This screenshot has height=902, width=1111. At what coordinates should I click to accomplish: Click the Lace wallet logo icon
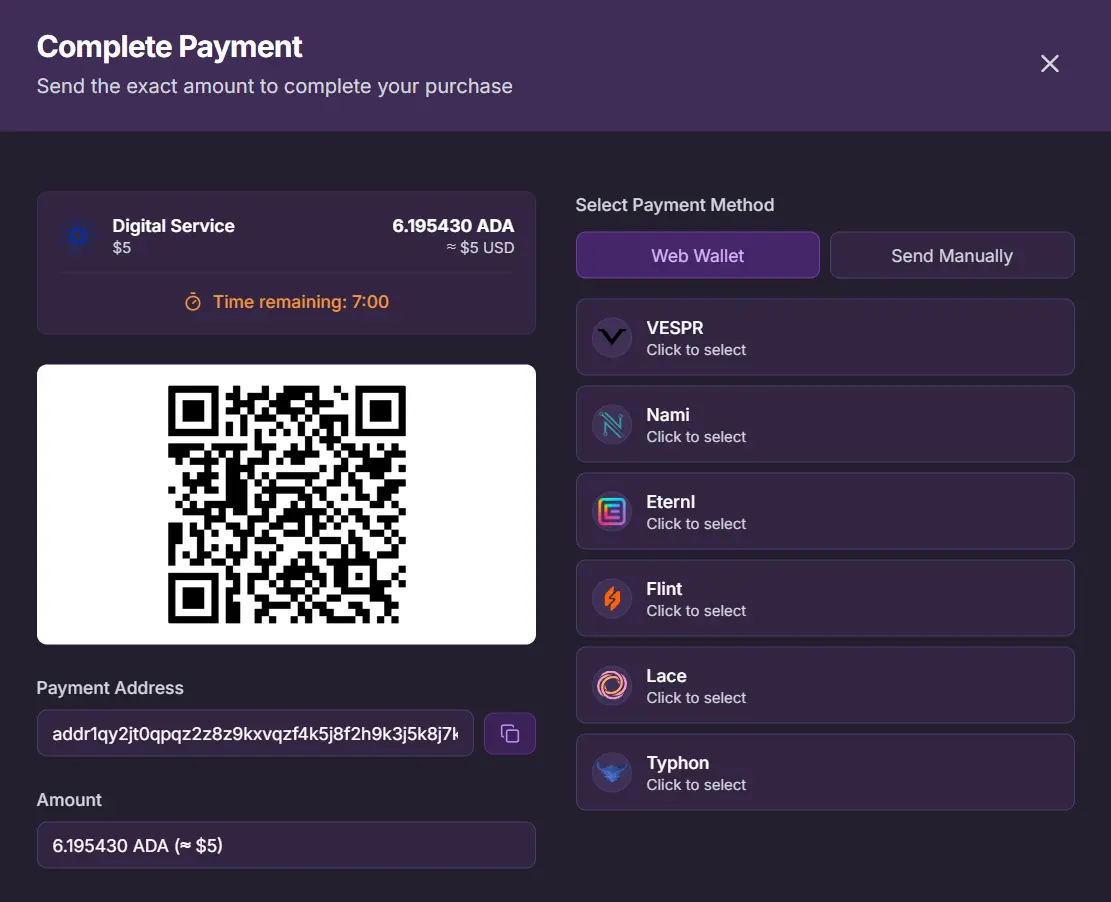612,686
